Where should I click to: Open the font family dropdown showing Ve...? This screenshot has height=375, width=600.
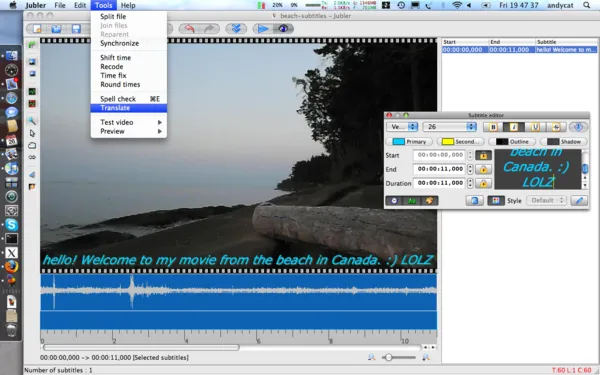click(x=402, y=127)
